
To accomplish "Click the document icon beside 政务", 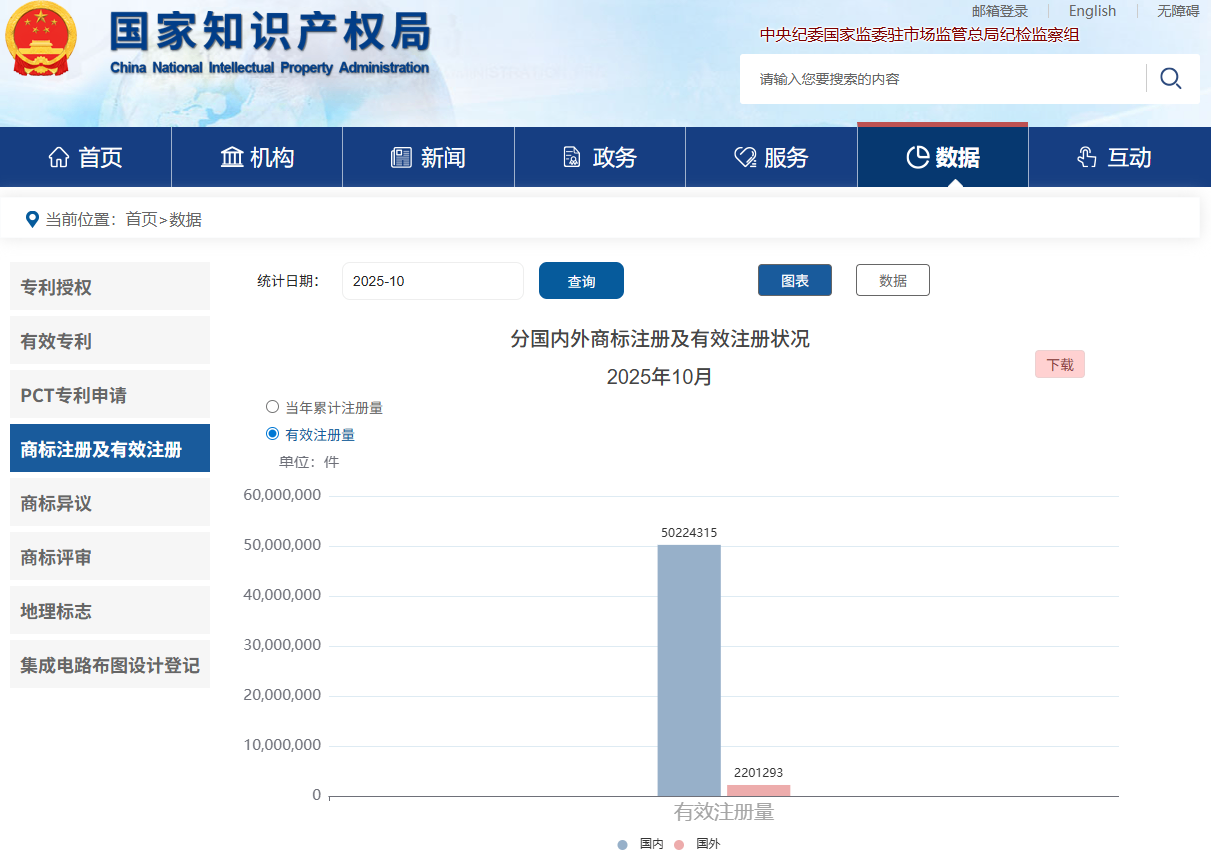I will pyautogui.click(x=572, y=157).
